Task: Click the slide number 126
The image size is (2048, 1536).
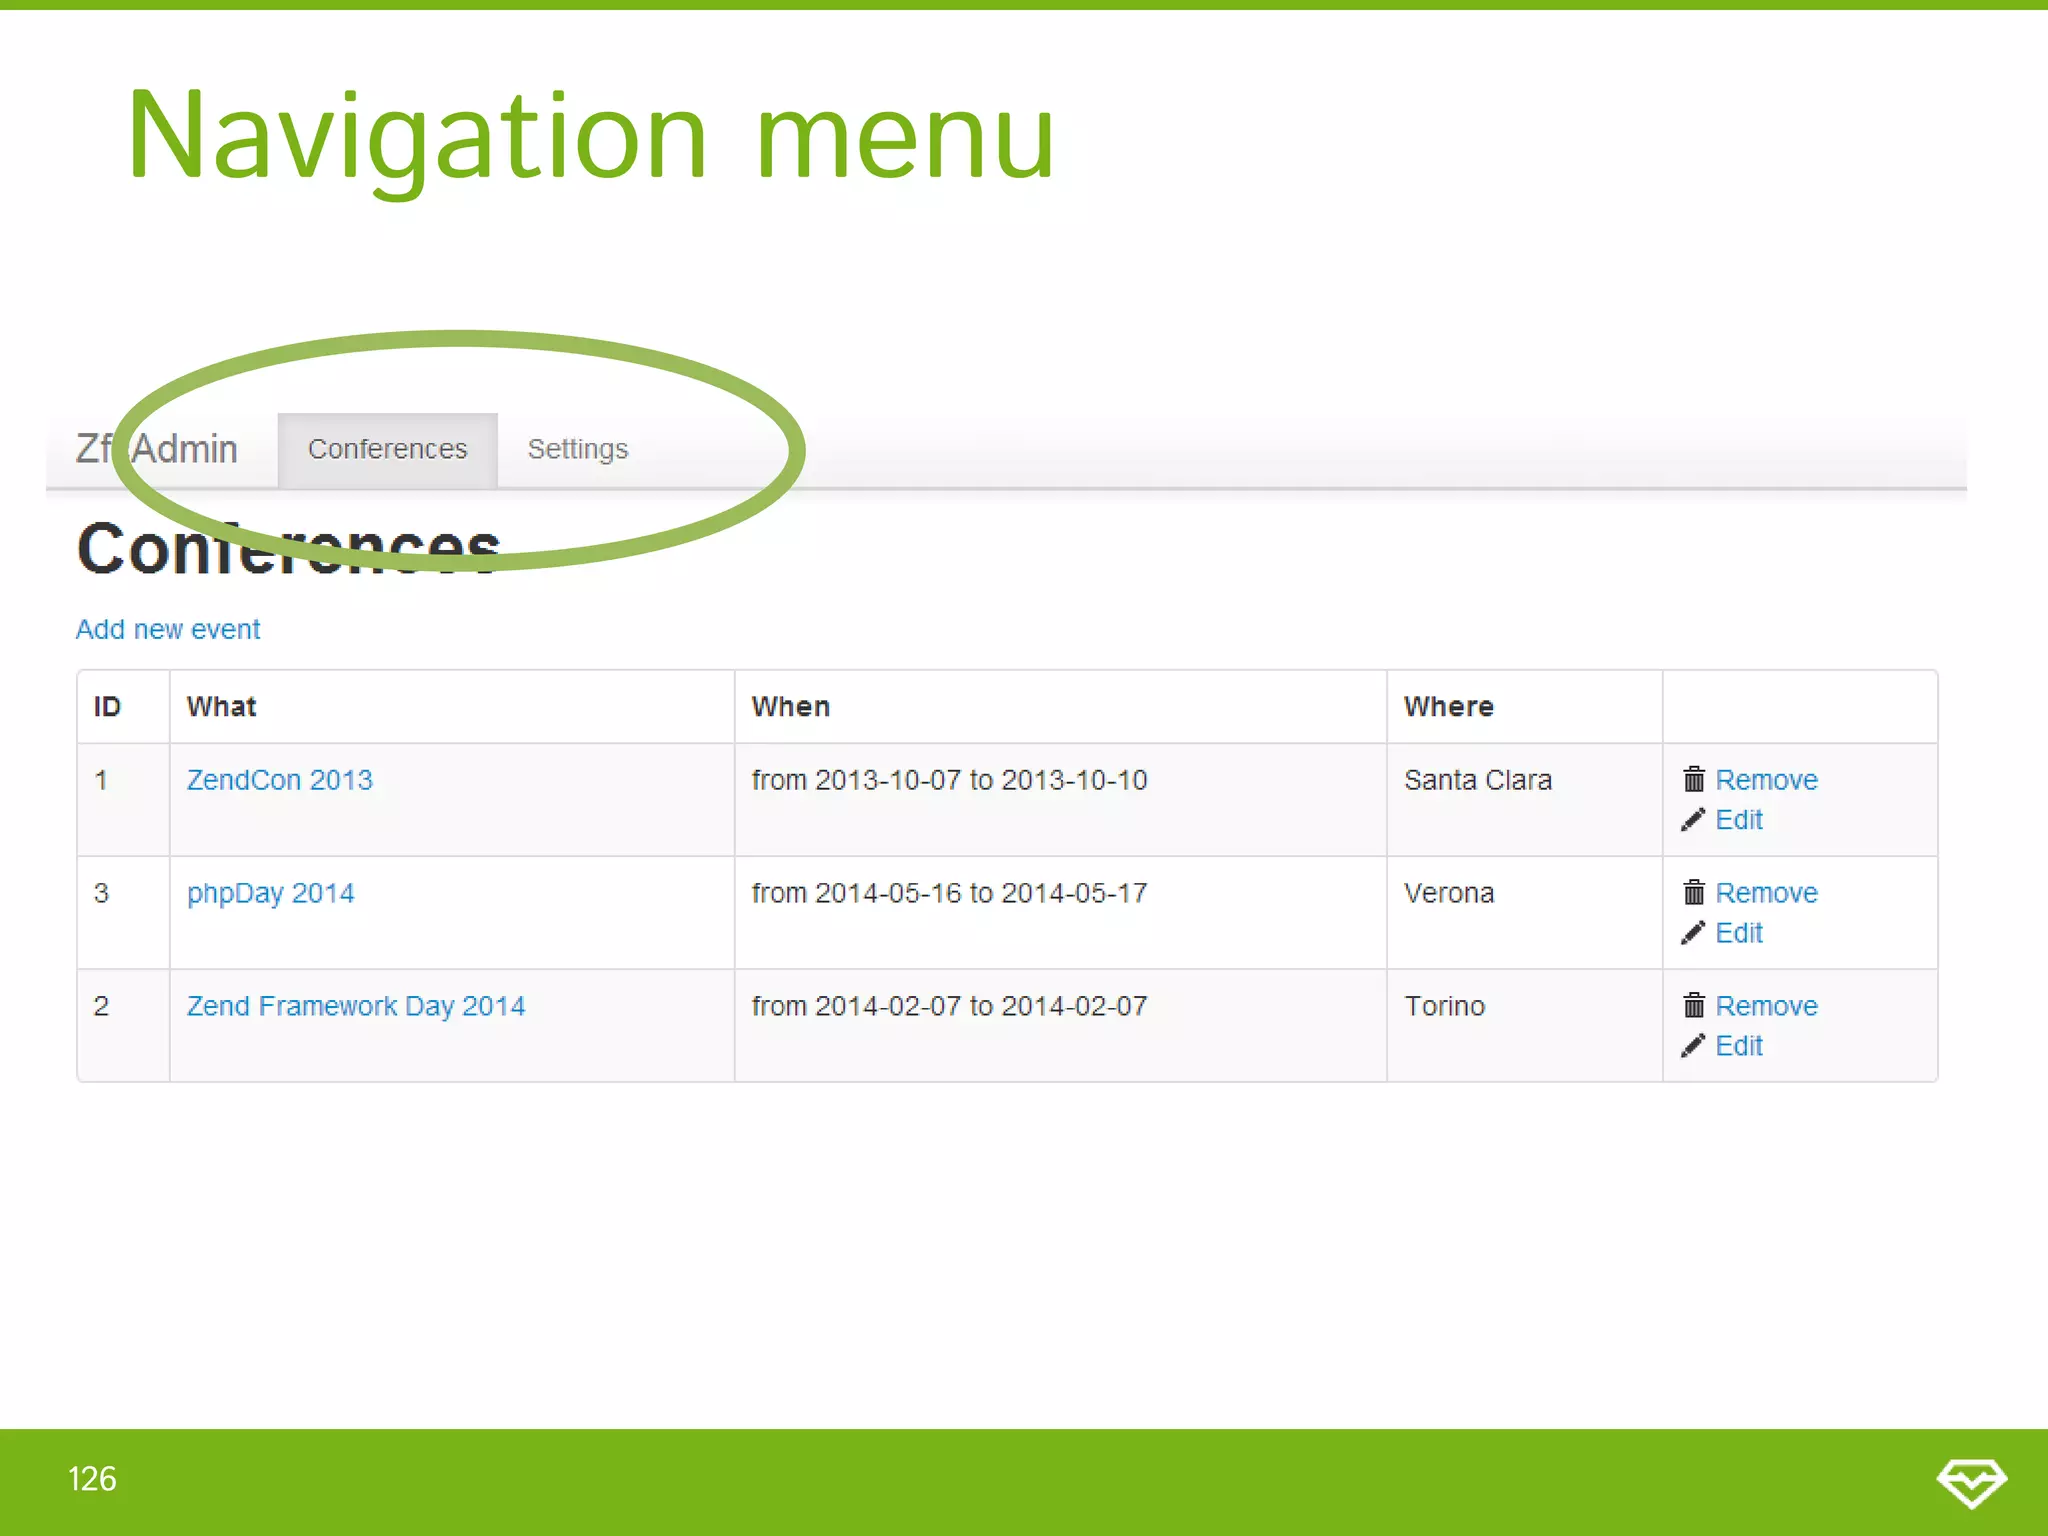Action: (x=92, y=1479)
